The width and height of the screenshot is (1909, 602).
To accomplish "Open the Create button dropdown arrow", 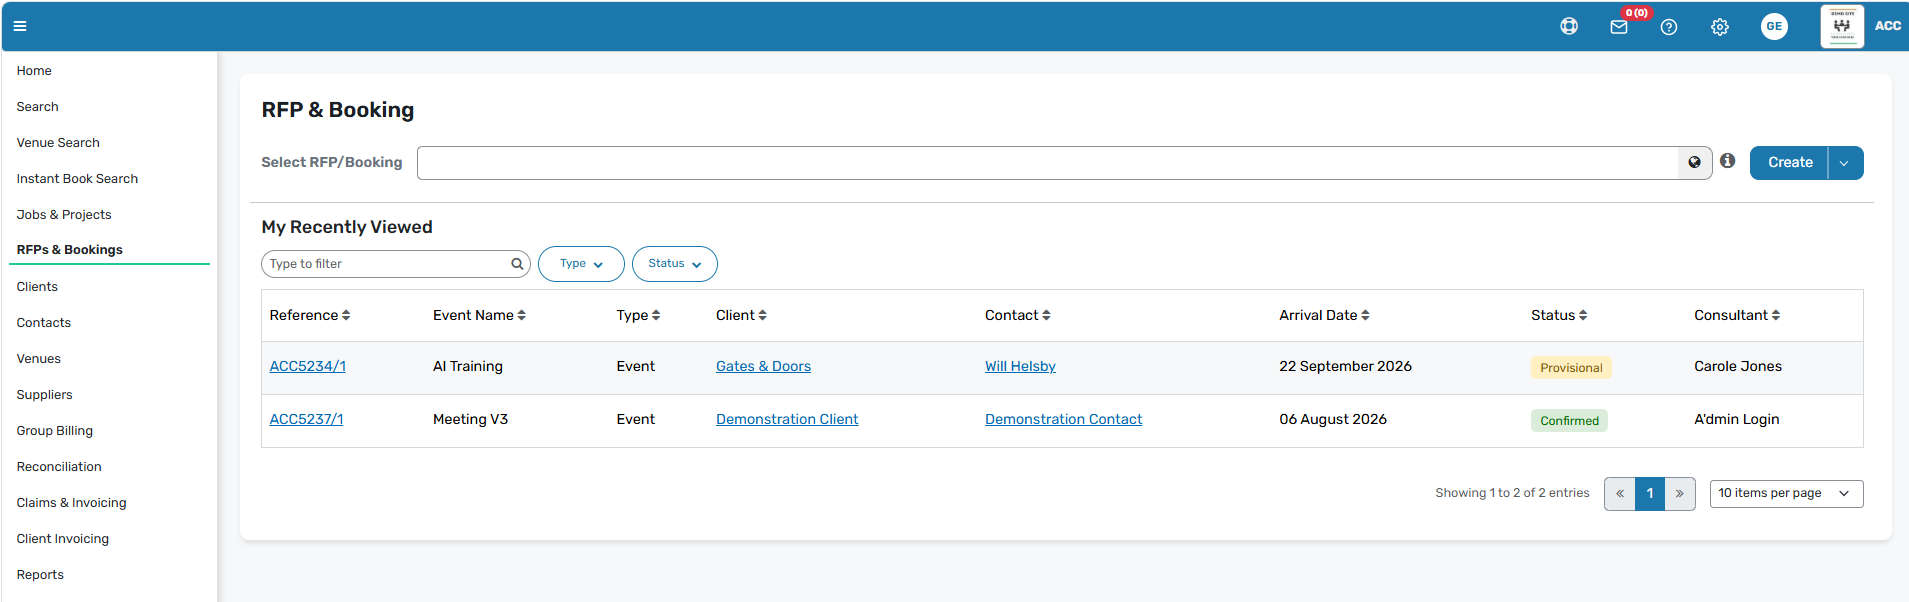I will coord(1845,163).
